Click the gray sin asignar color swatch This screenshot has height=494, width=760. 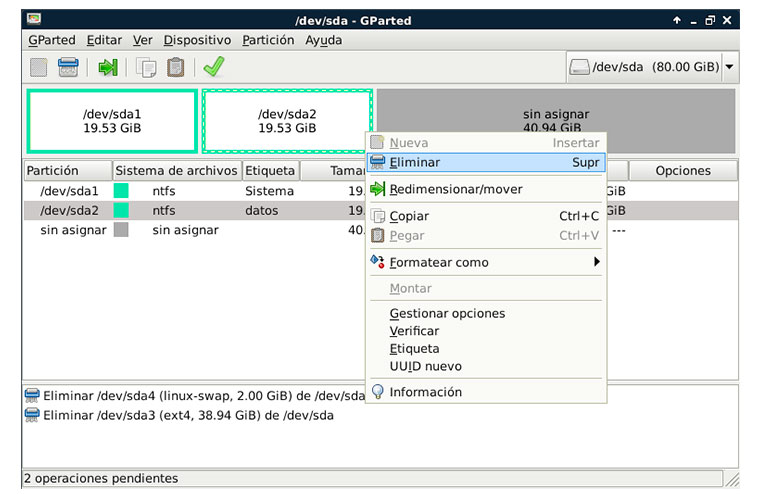pos(121,230)
